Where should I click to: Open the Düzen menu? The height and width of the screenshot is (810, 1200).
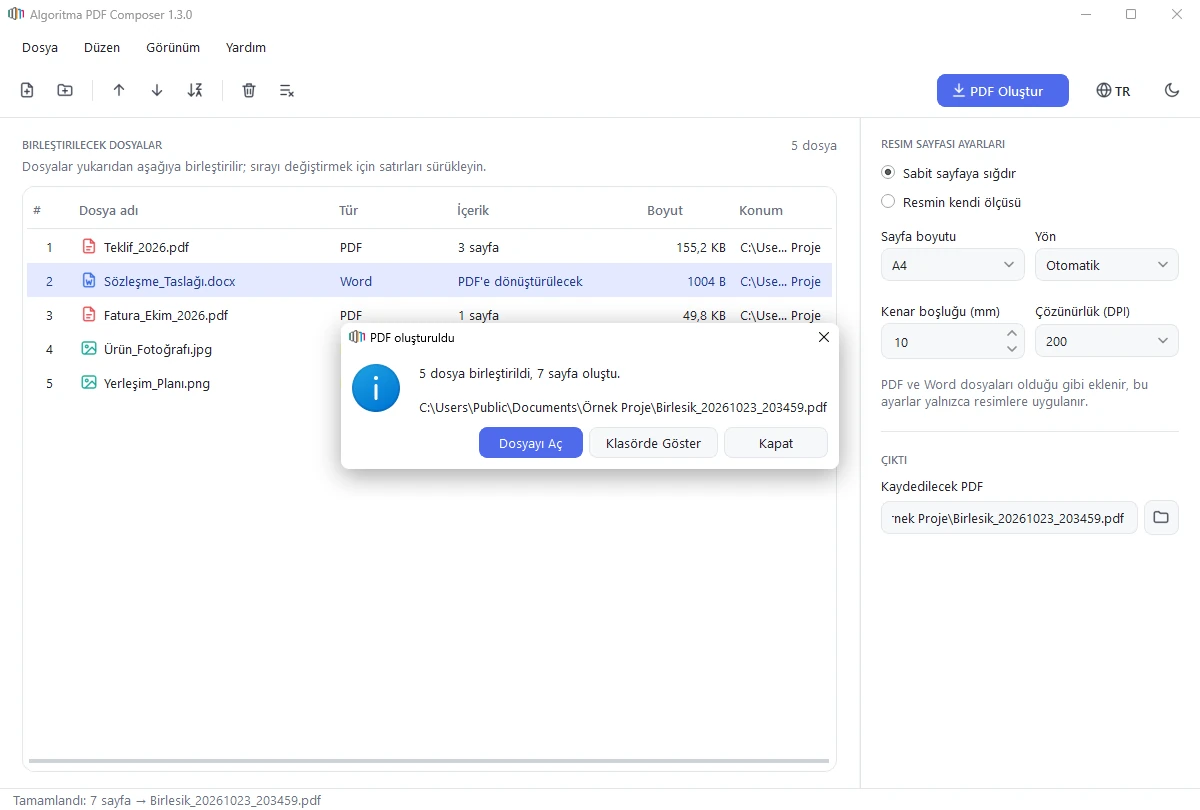pos(102,47)
